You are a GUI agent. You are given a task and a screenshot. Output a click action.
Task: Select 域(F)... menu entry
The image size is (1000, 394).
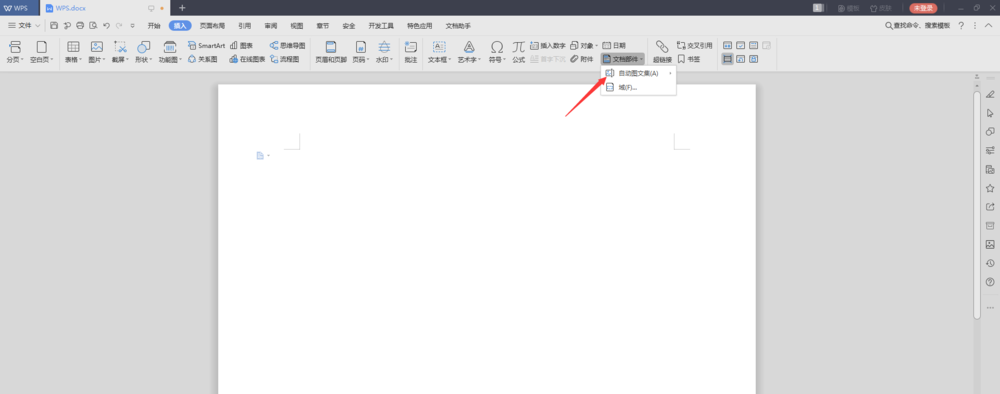638,87
